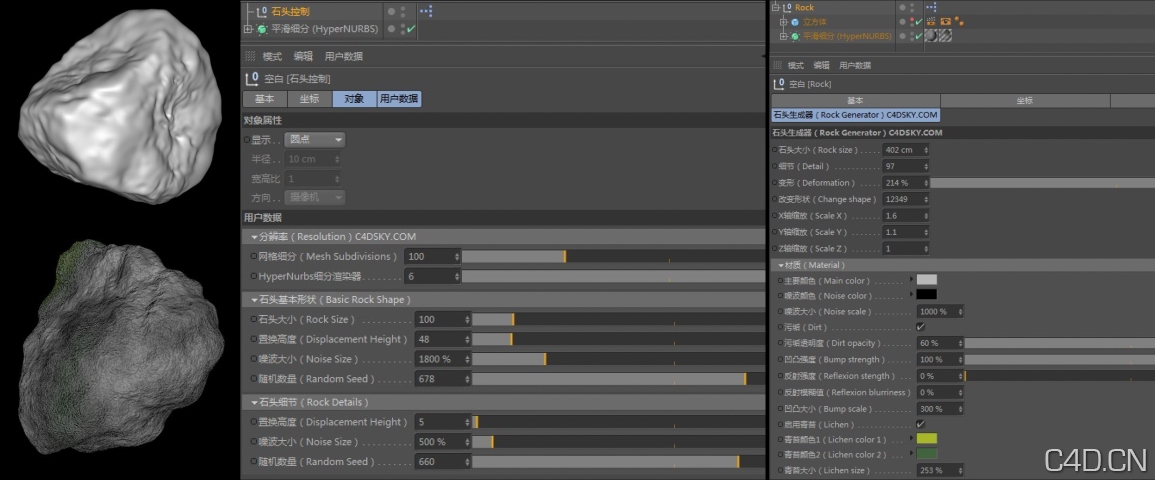Click Detail value stepper arrows
This screenshot has height=480, width=1155.
pyautogui.click(x=926, y=166)
